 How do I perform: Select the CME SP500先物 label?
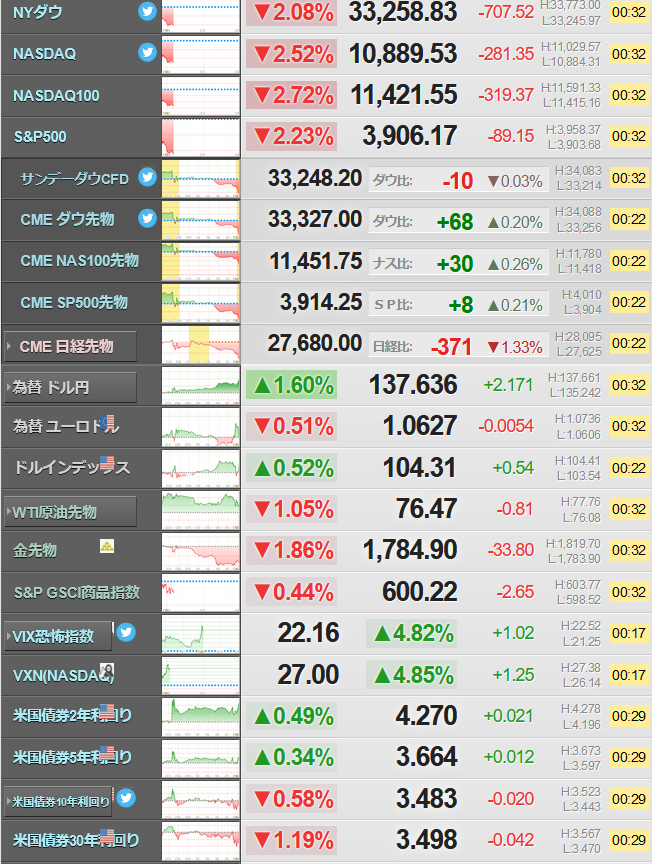(74, 303)
